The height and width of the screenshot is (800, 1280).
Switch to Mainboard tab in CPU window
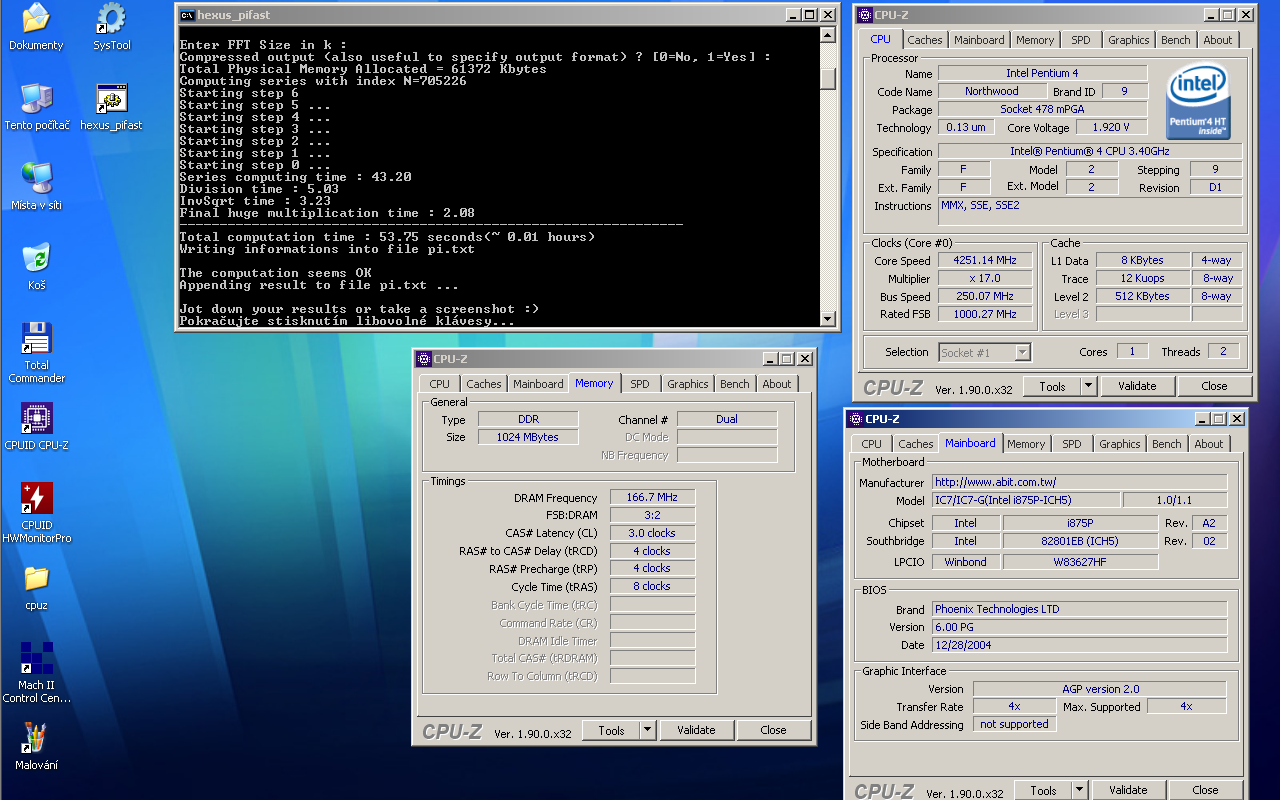(979, 40)
